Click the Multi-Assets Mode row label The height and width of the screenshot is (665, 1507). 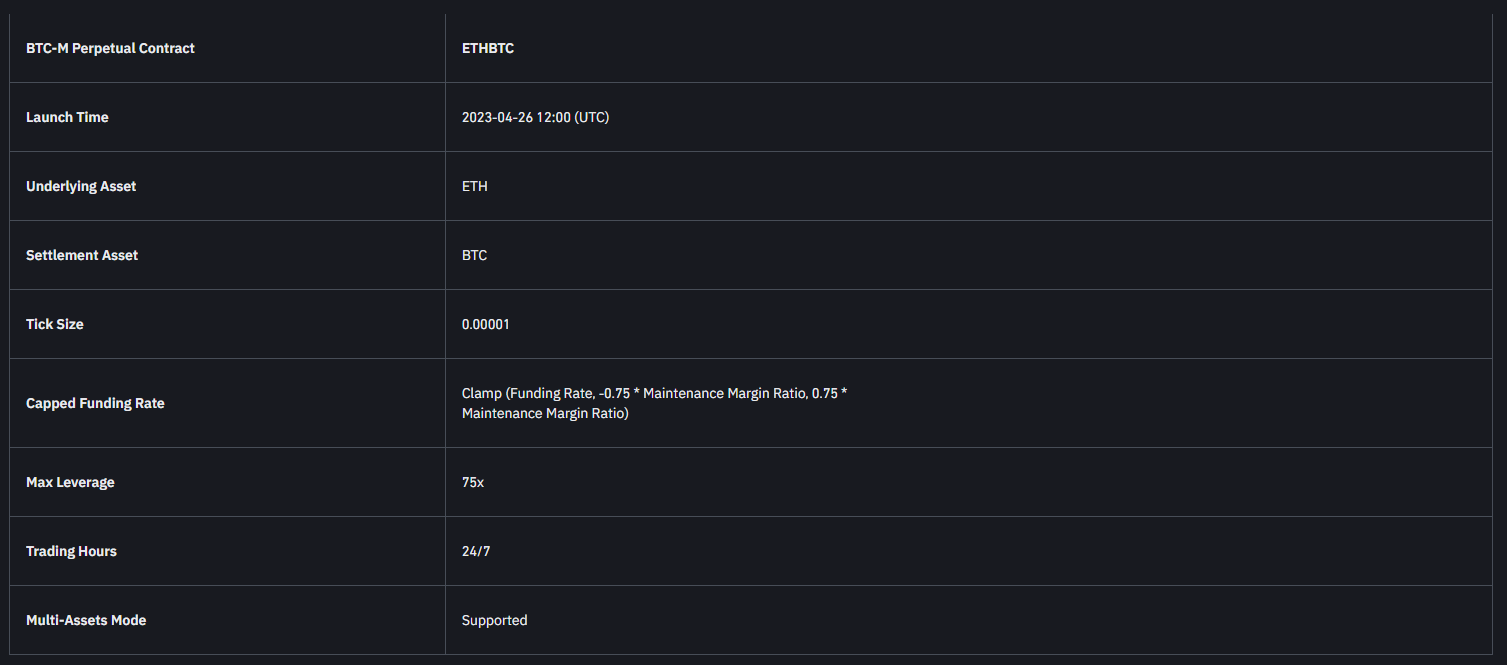coord(86,620)
